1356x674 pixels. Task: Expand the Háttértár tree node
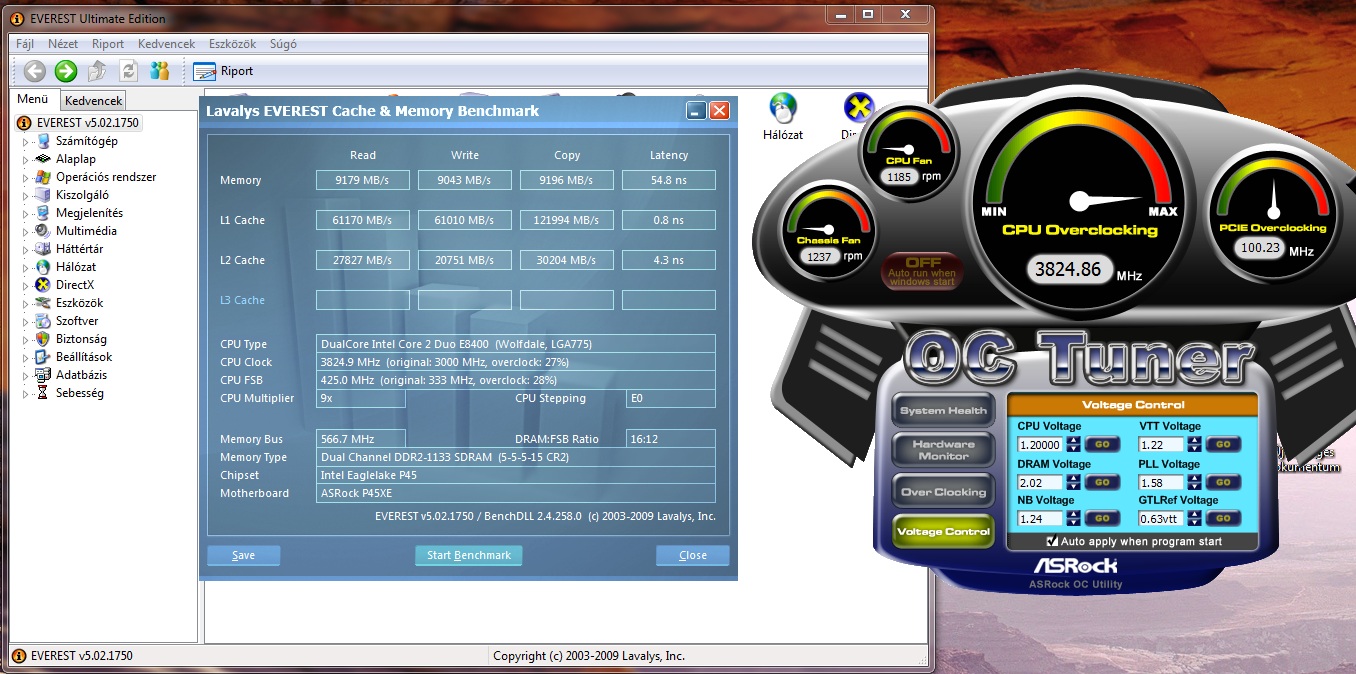26,249
